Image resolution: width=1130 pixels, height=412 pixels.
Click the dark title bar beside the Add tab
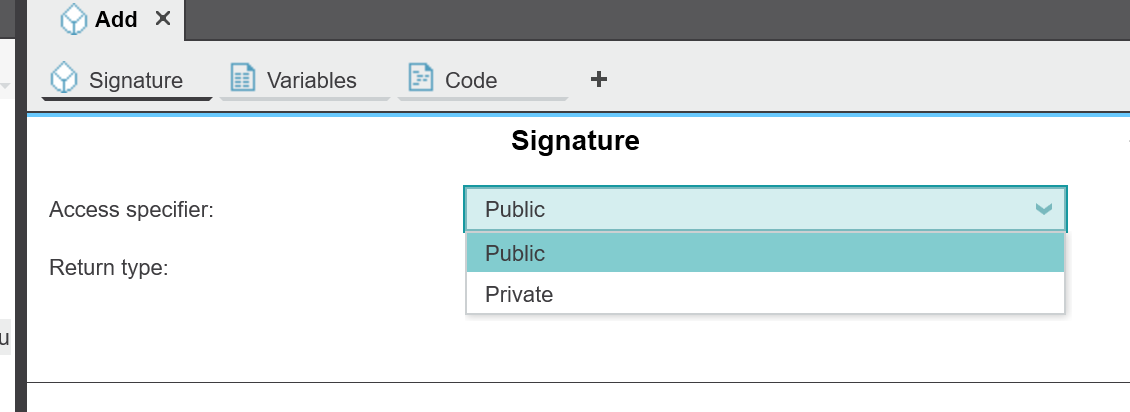[657, 19]
